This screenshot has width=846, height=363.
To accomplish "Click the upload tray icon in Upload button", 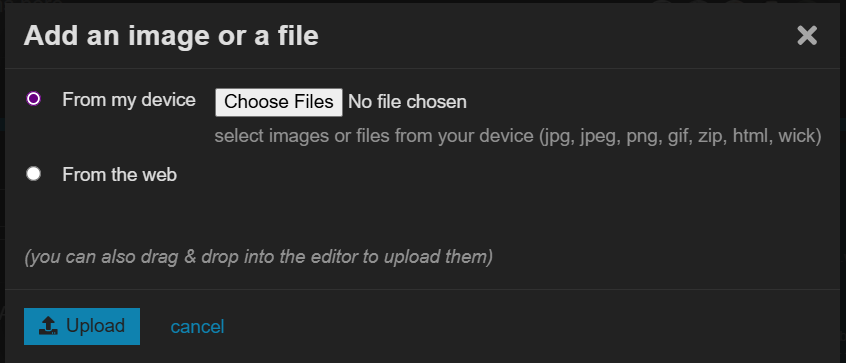I will (x=49, y=326).
